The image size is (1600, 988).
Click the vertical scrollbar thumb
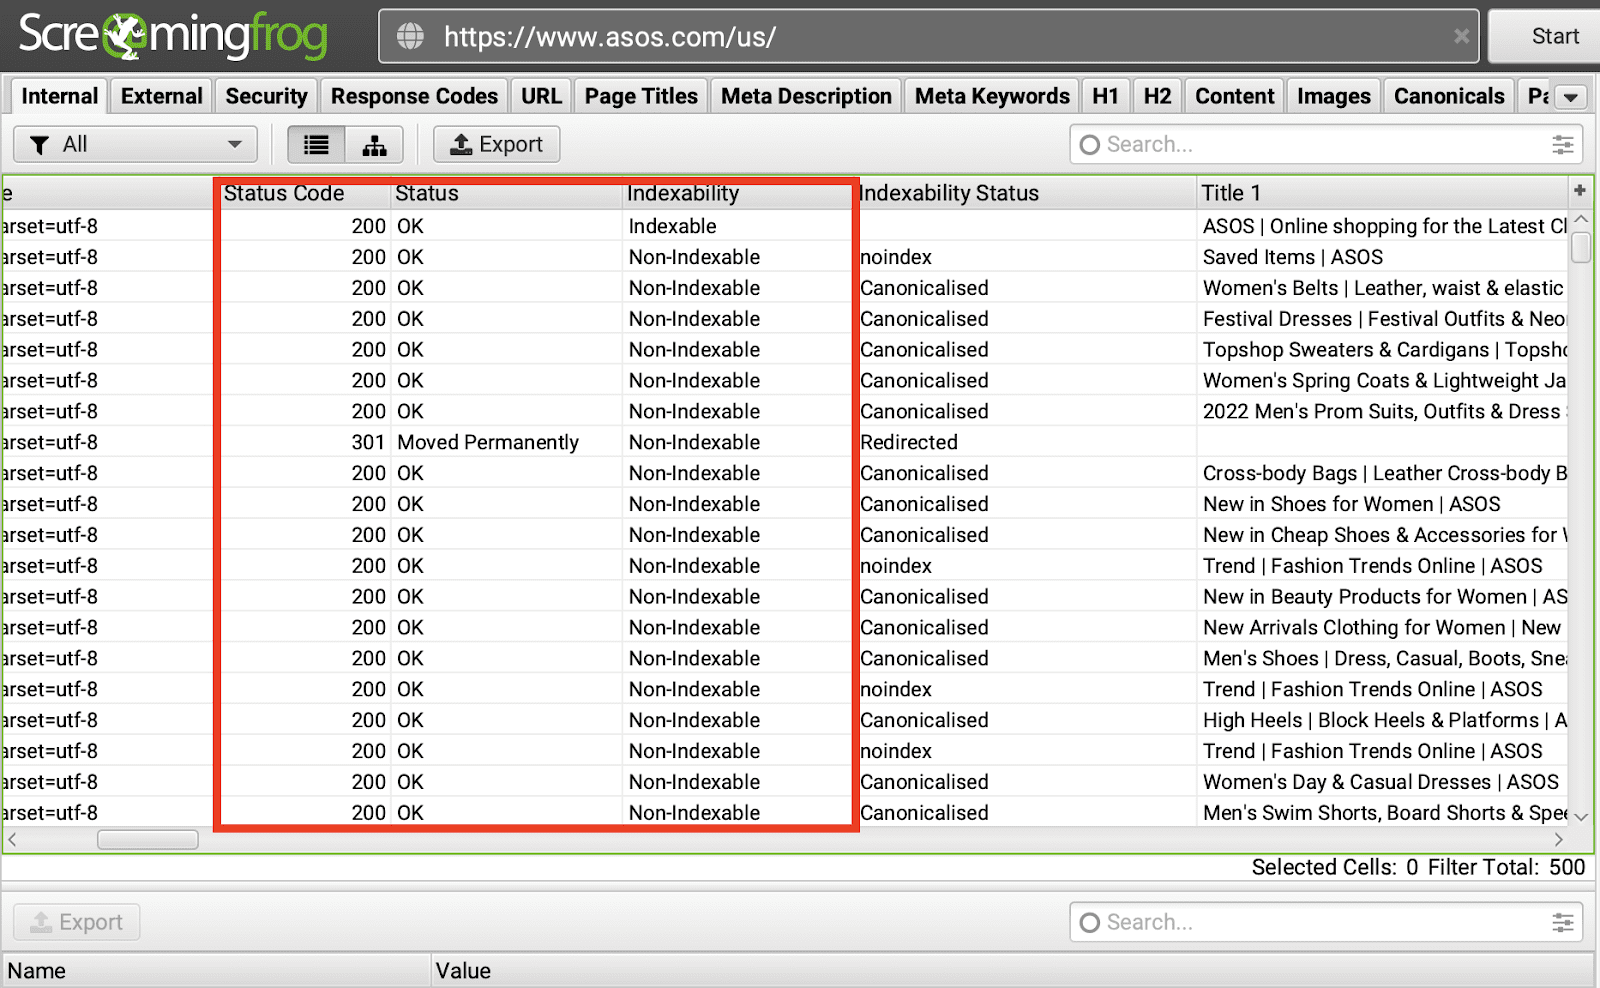[1581, 247]
